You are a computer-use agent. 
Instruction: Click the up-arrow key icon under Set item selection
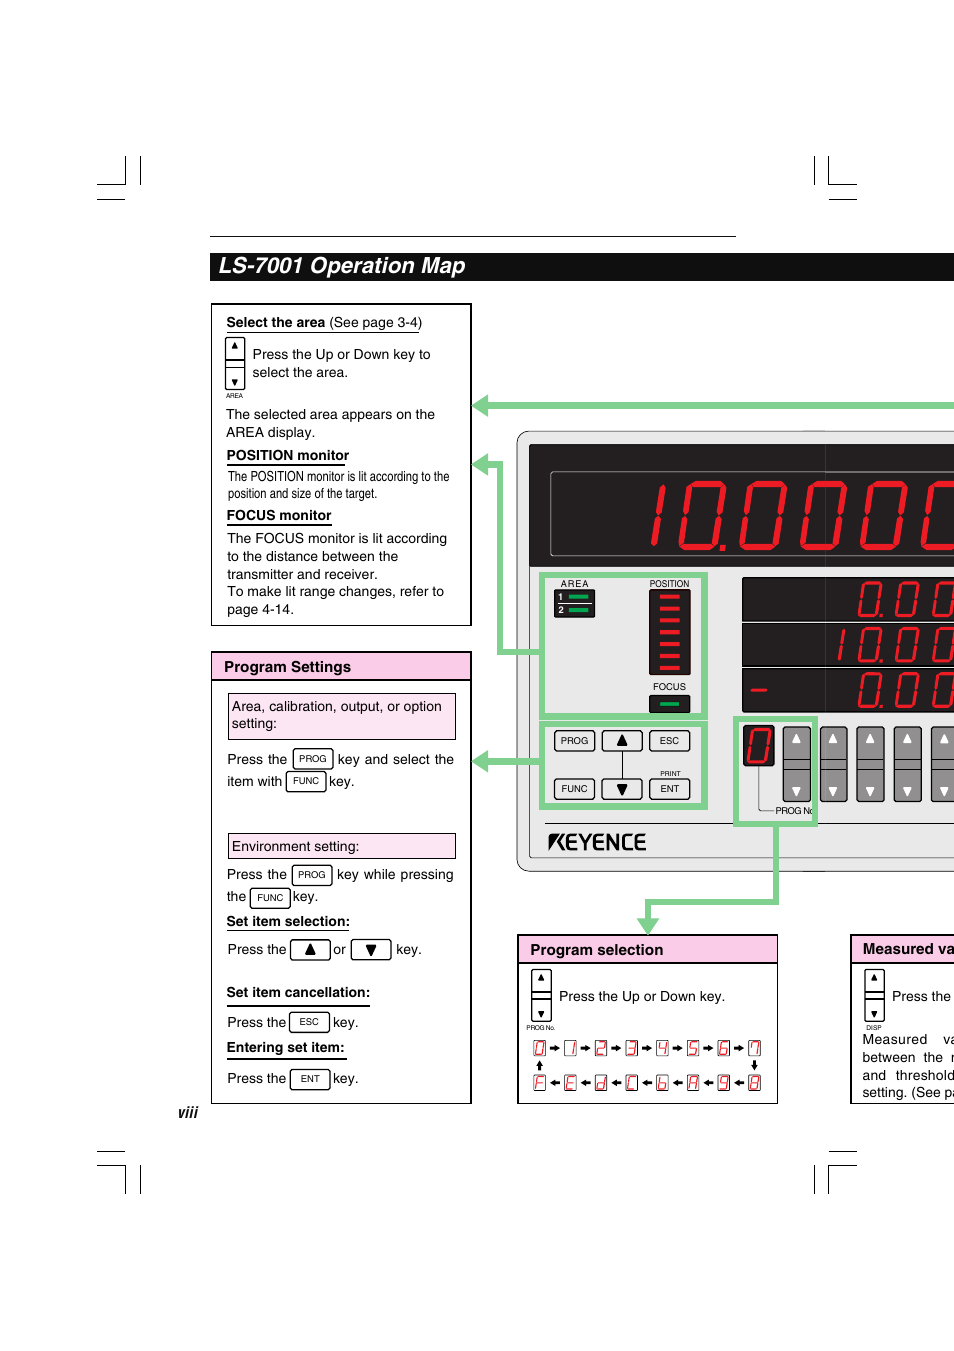click(x=310, y=950)
